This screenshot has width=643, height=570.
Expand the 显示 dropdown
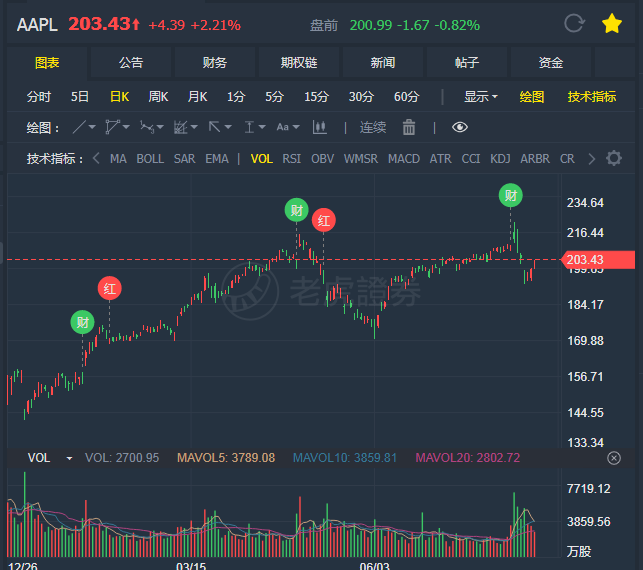click(x=481, y=97)
